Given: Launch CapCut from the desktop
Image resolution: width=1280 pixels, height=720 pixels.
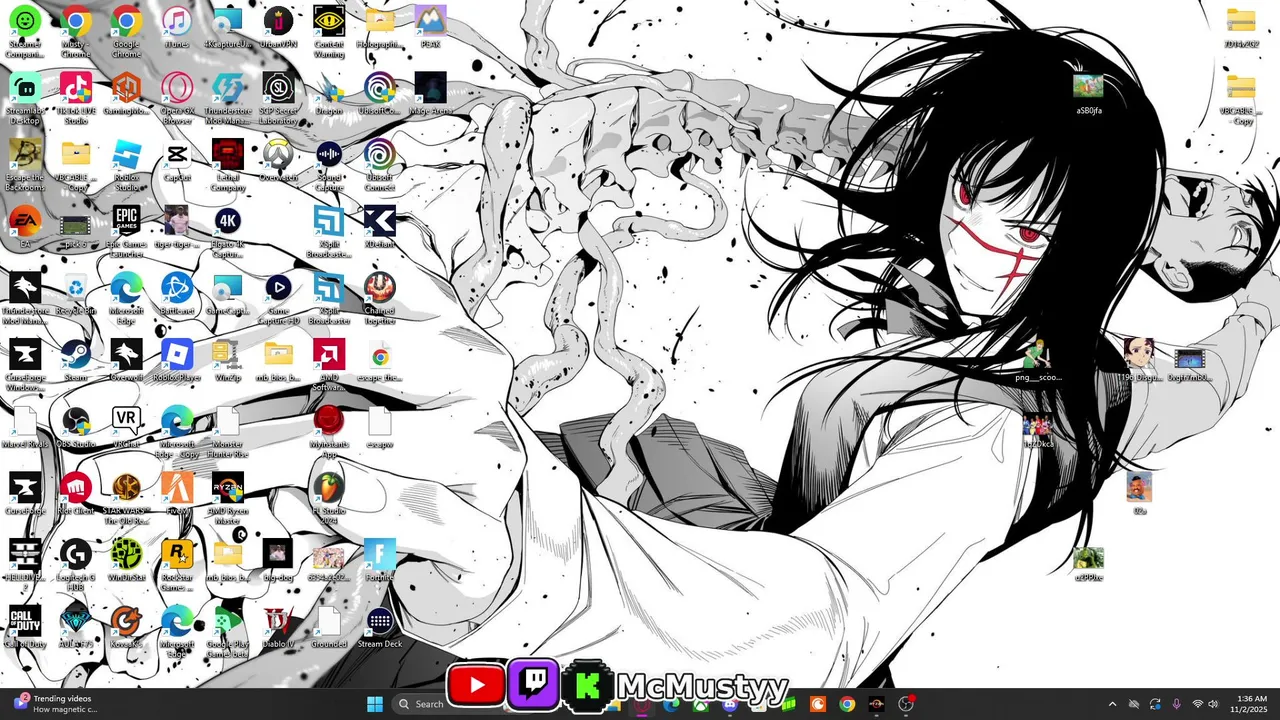Looking at the screenshot, I should [177, 160].
